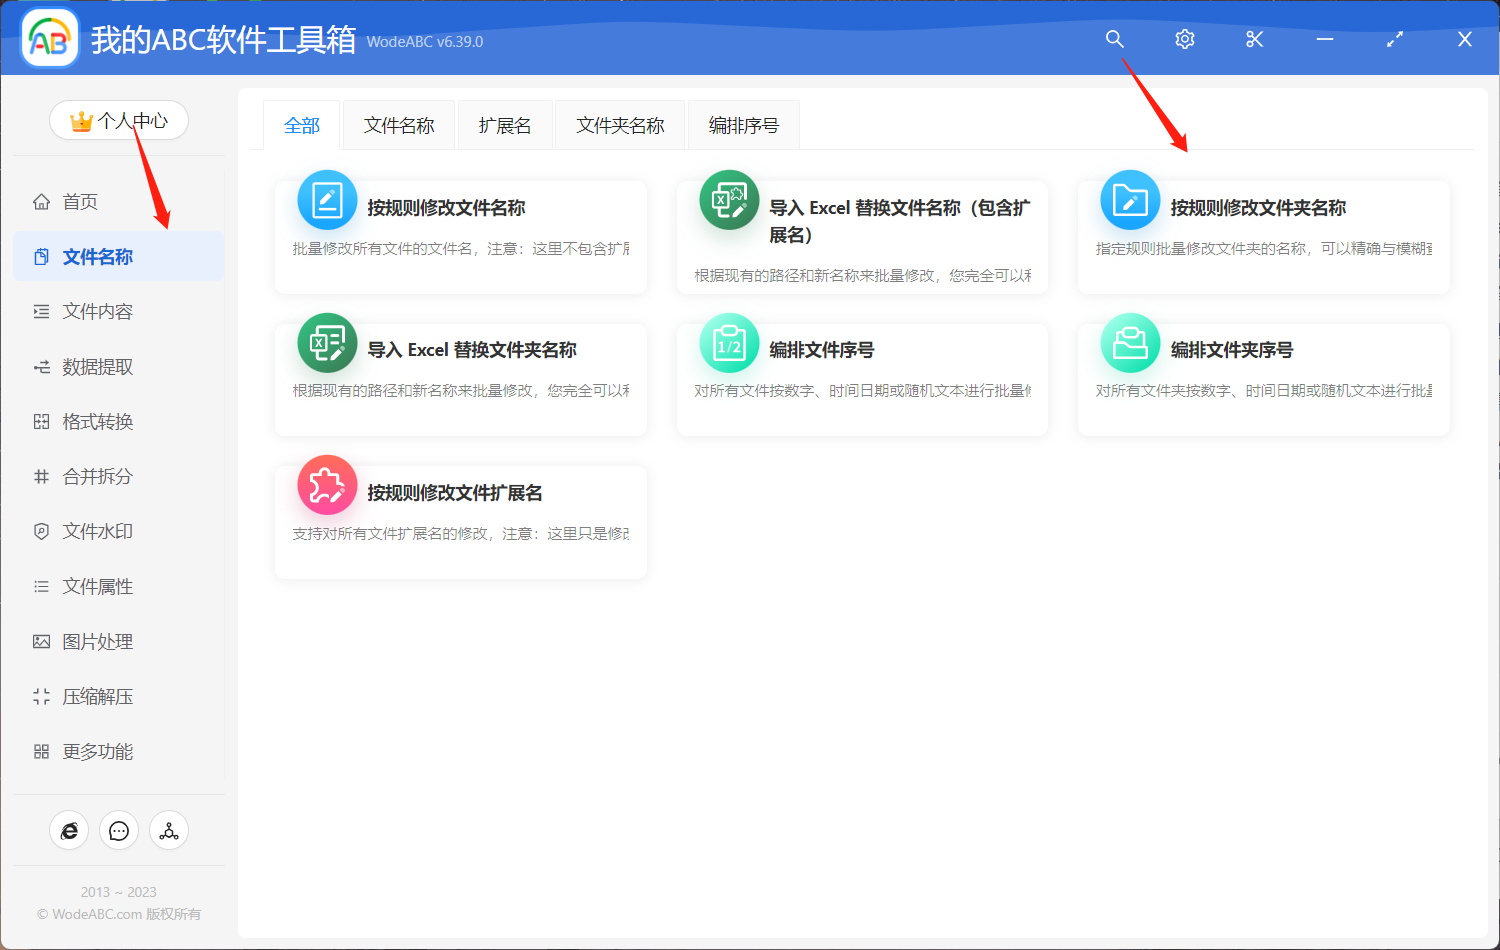Click the share network icon at sidebar bottom
The image size is (1500, 950).
[x=168, y=830]
